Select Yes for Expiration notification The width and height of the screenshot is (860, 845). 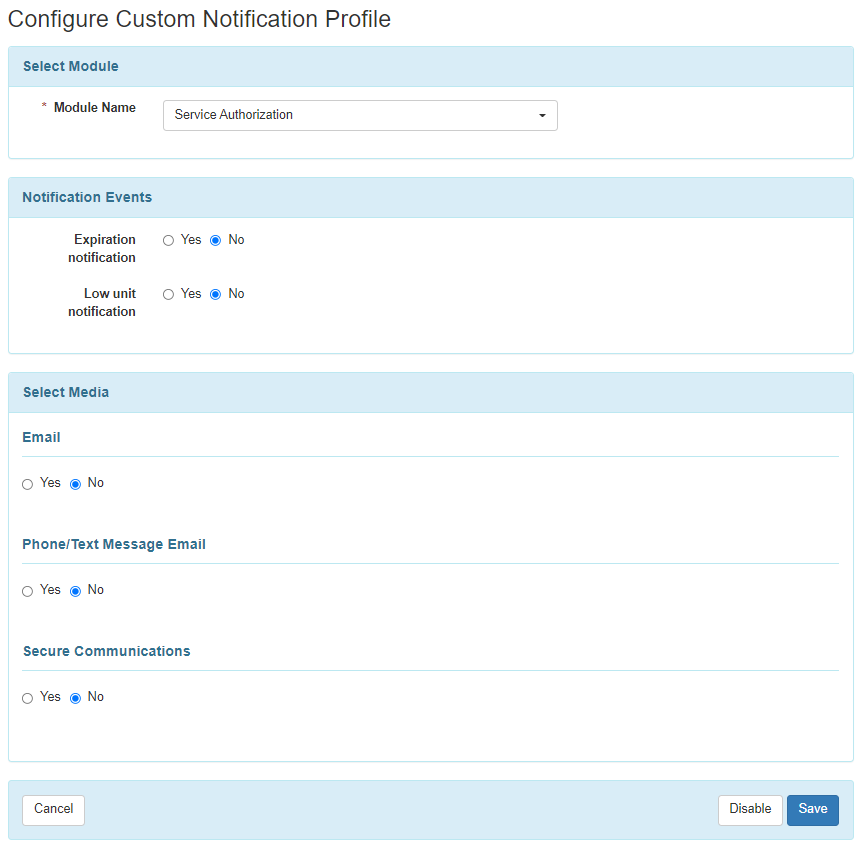(168, 240)
